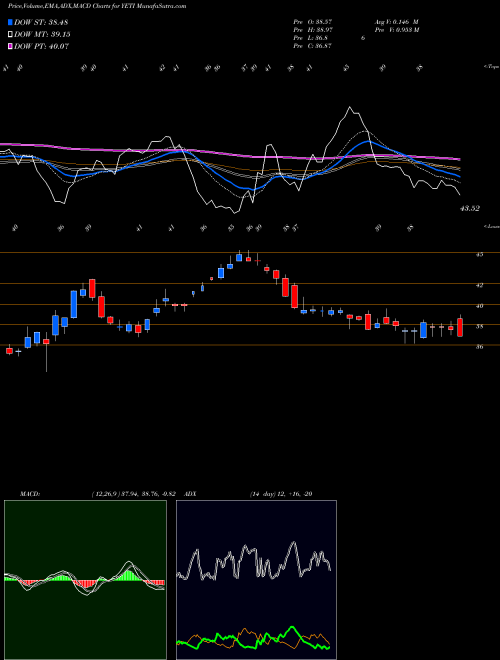Viewport: 500px width, 660px height.
Task: Click the 'Pre H: 38.97' value
Action: pyautogui.click(x=313, y=30)
